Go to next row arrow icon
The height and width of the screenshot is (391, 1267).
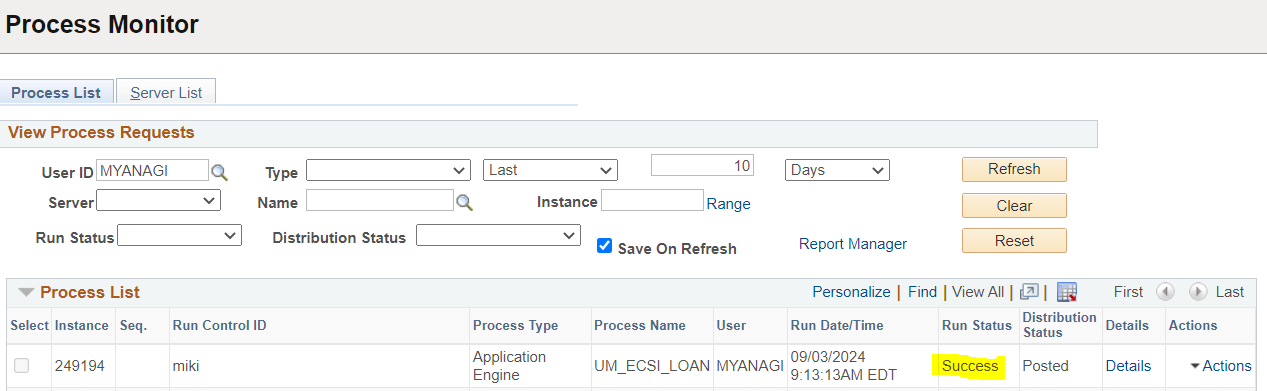click(1198, 292)
